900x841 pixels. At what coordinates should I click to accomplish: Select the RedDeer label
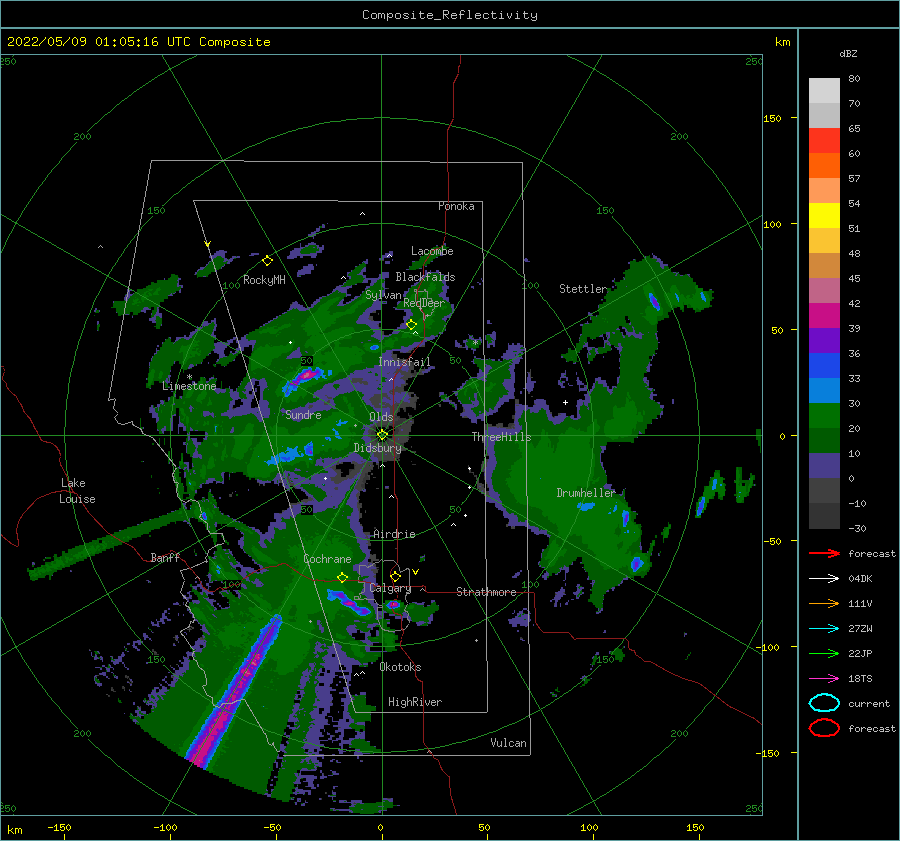[424, 303]
